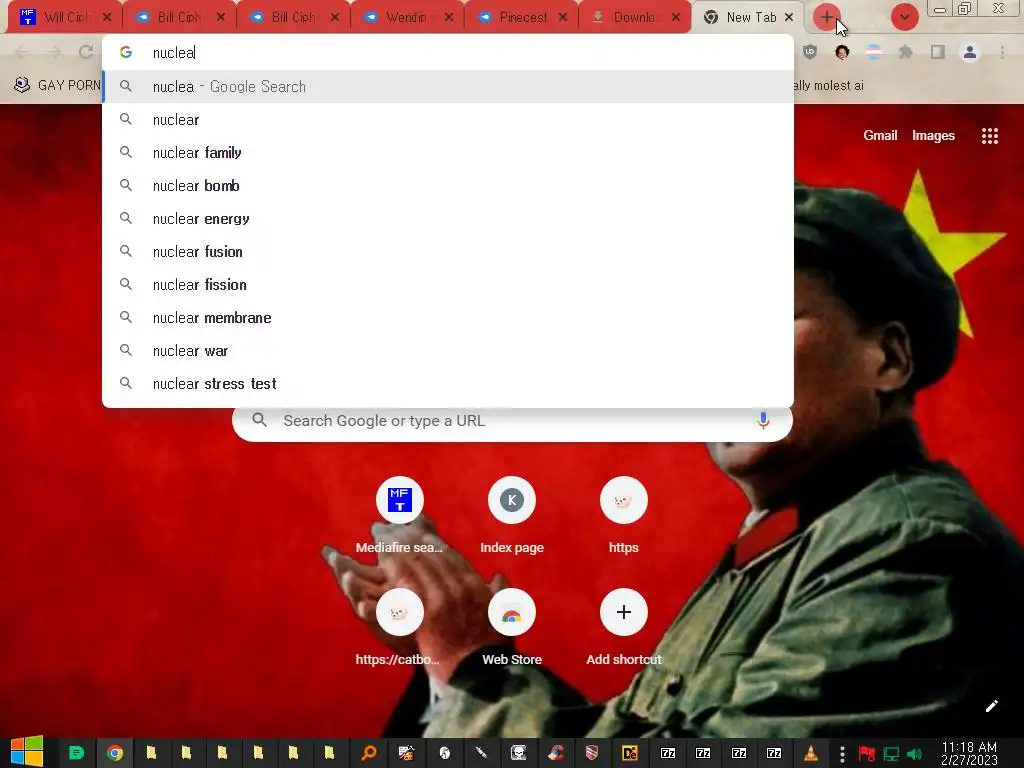This screenshot has height=768, width=1024.
Task: Open the 'De' taskbar application
Action: [629, 753]
